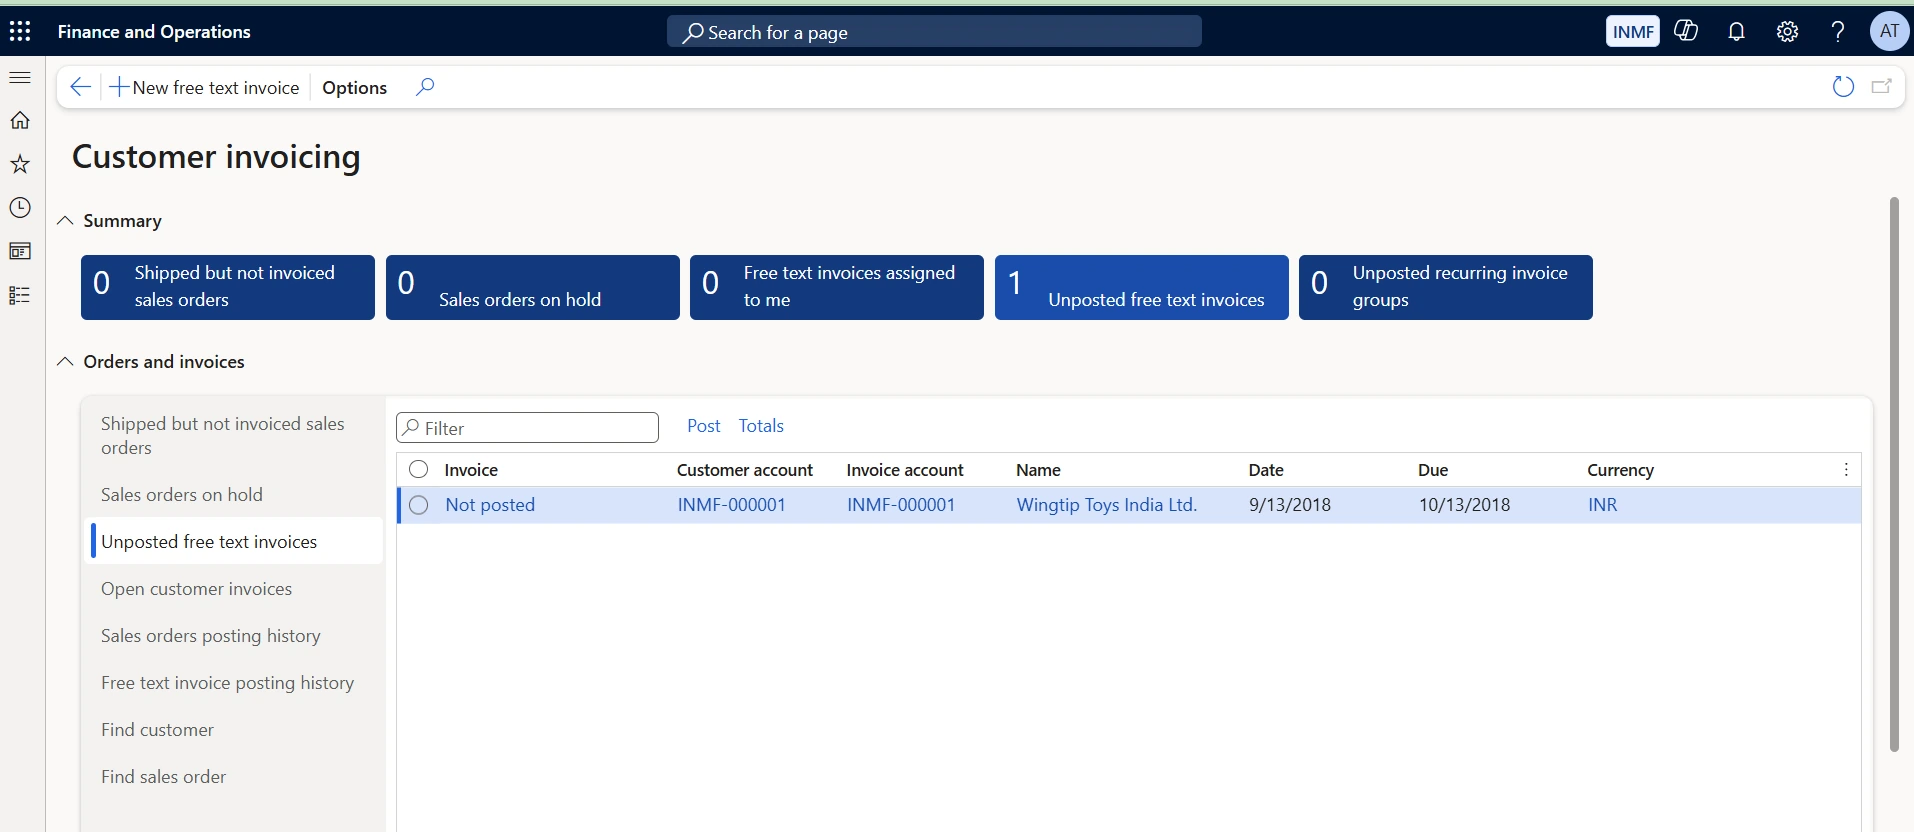Go to Home in the sidebar
The image size is (1914, 832).
coord(20,120)
